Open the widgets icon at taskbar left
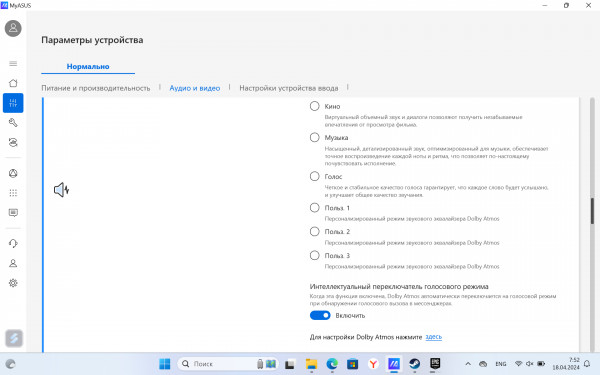 click(10, 364)
